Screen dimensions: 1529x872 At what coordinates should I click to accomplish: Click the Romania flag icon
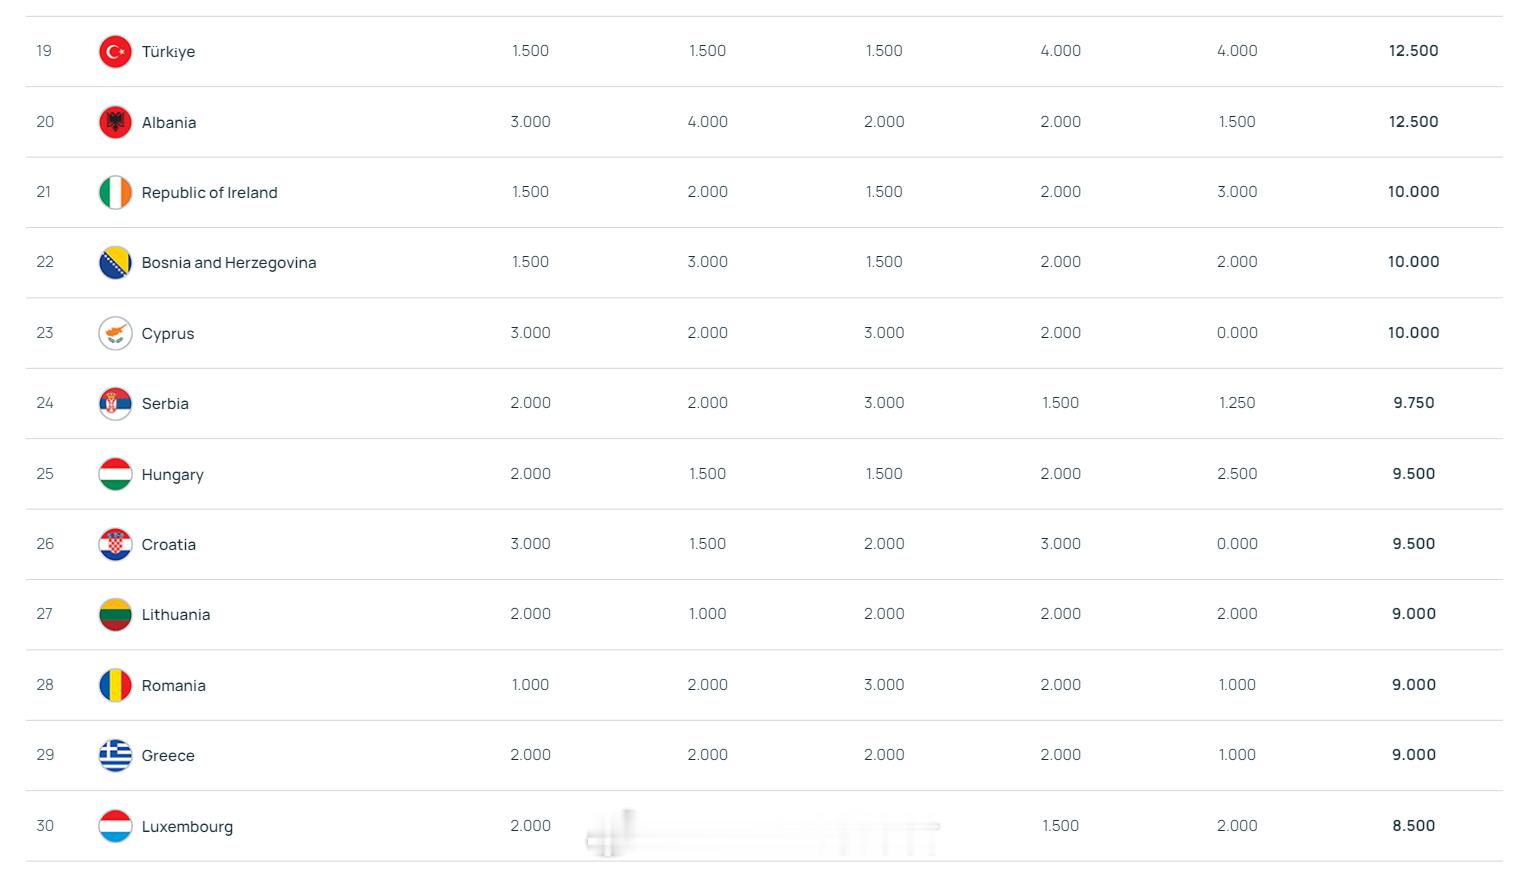(115, 685)
